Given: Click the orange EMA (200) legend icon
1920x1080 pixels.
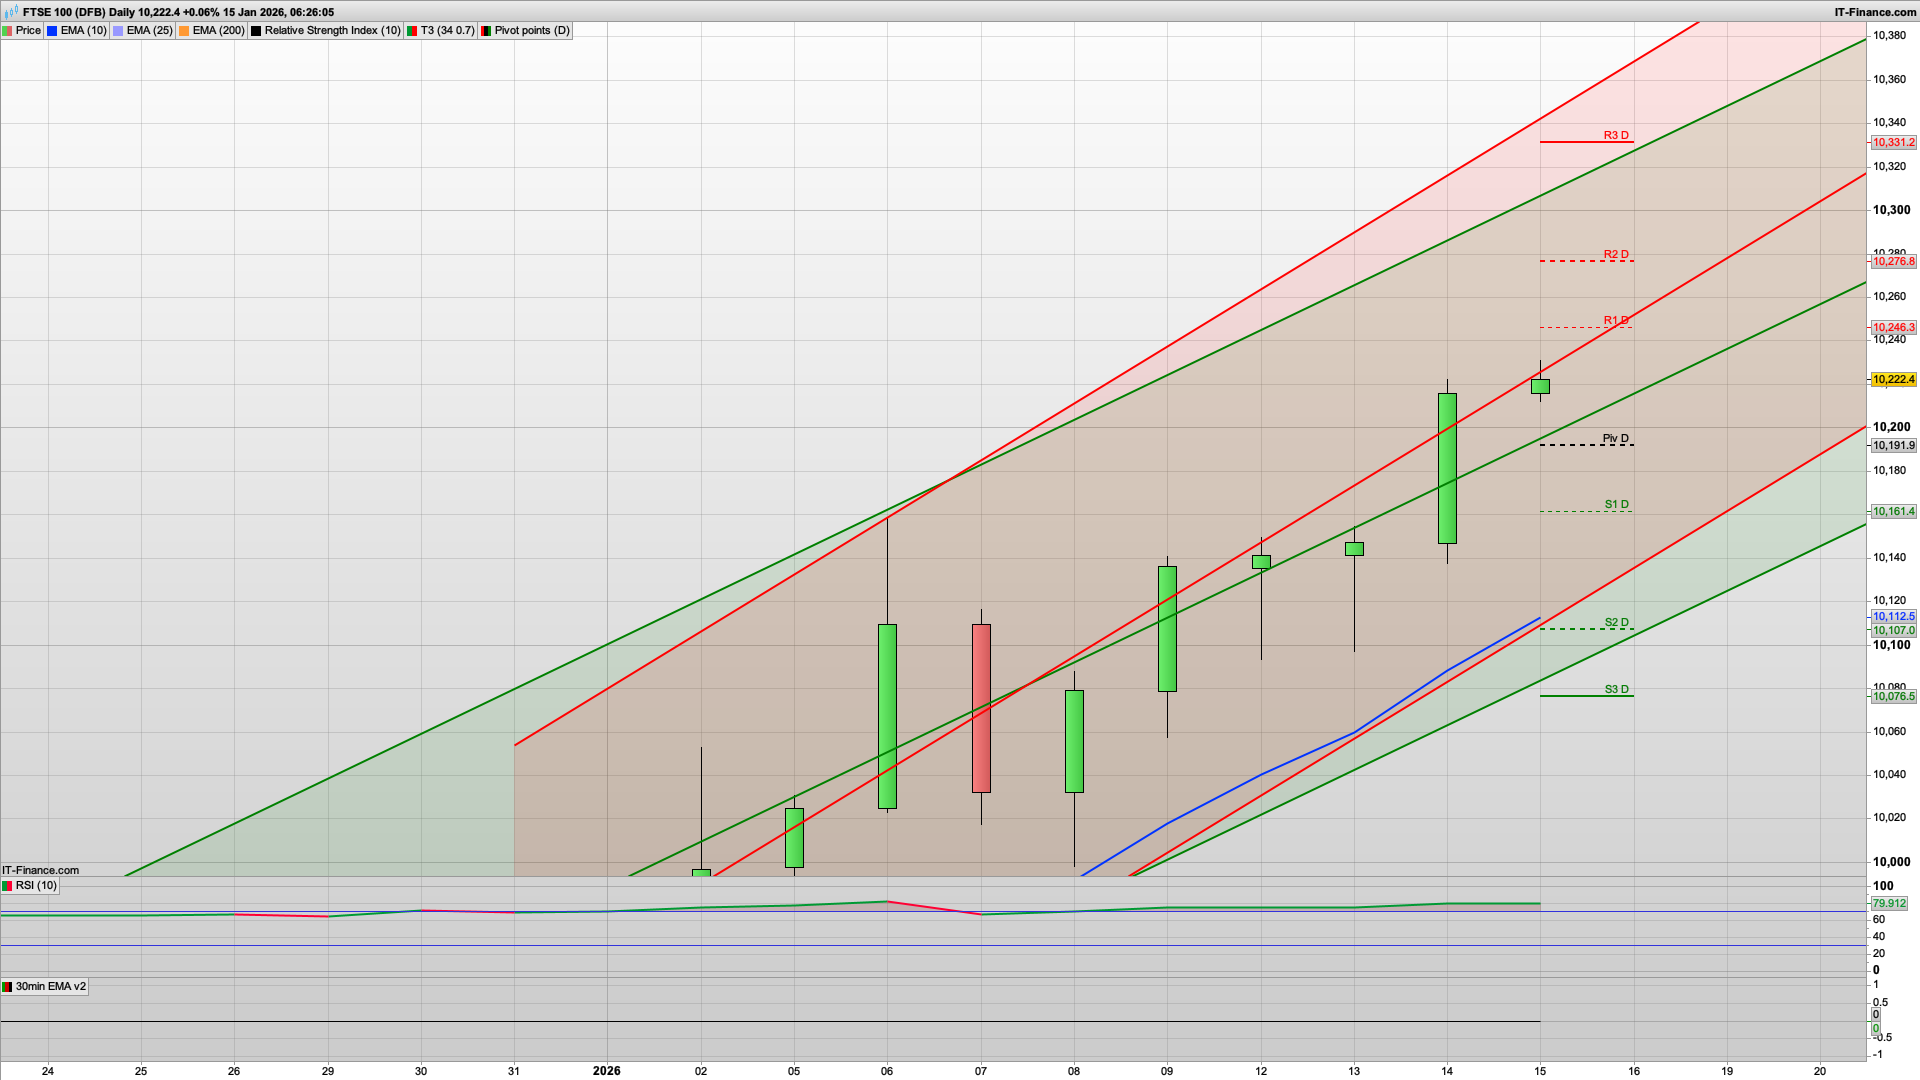Looking at the screenshot, I should click(183, 30).
